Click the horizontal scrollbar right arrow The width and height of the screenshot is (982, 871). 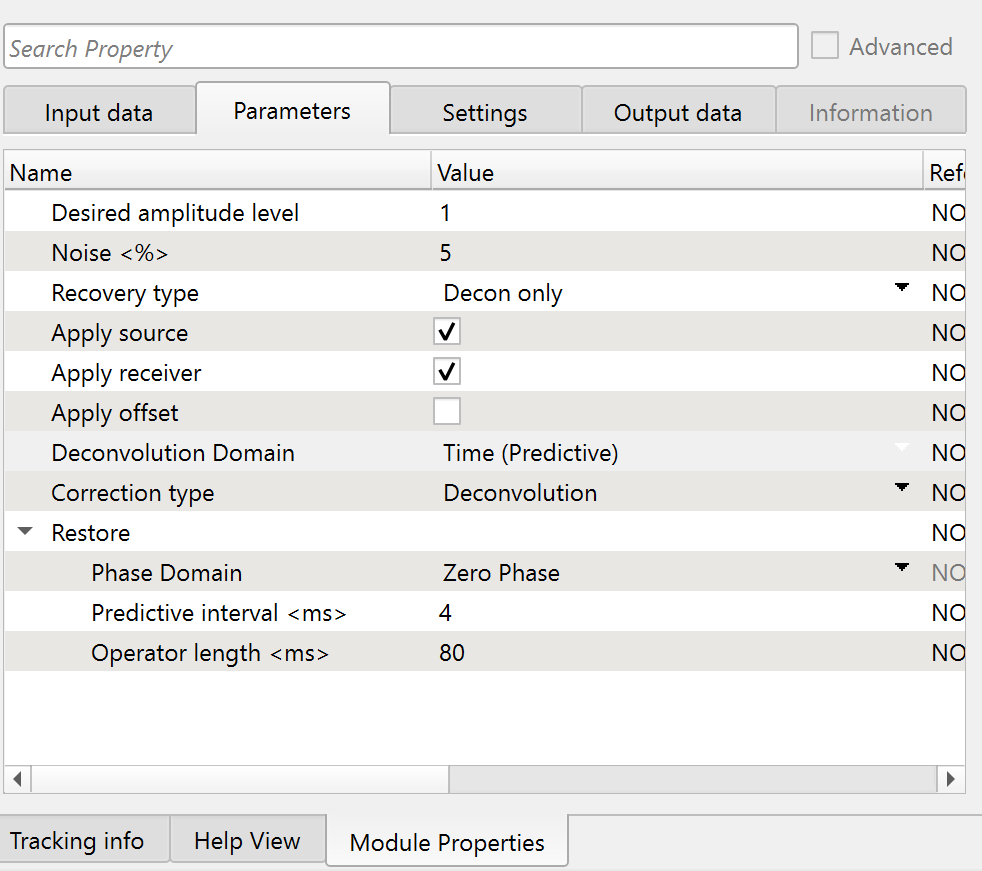coord(950,779)
